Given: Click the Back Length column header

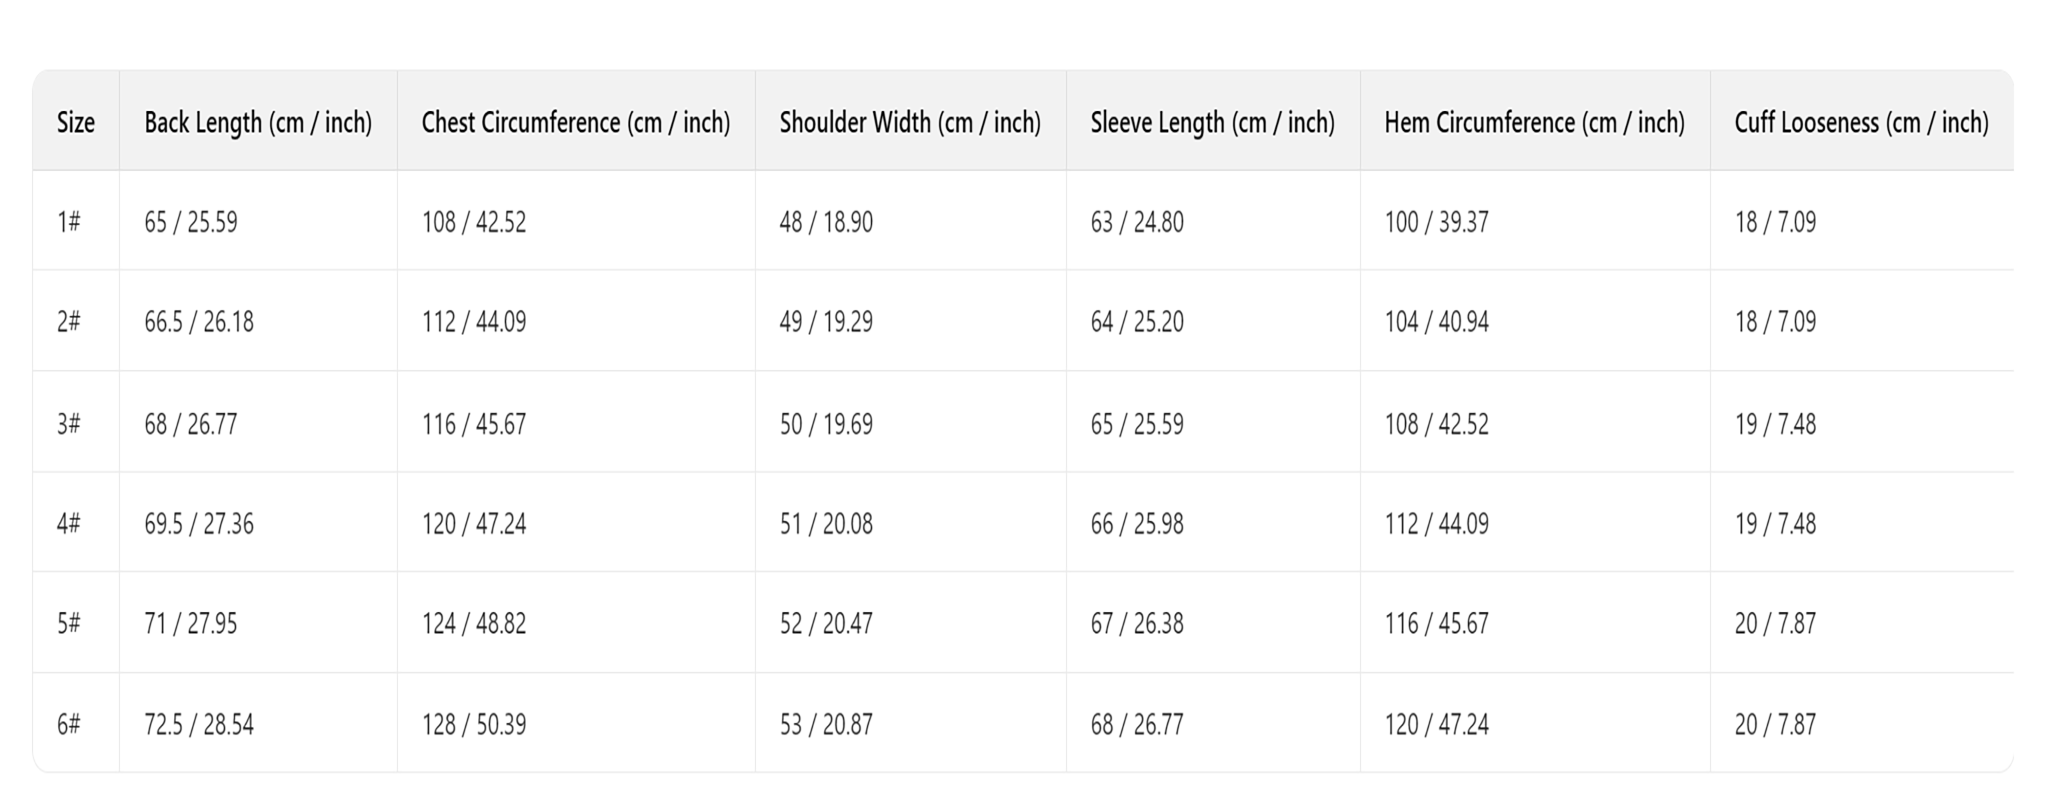Looking at the screenshot, I should point(258,122).
